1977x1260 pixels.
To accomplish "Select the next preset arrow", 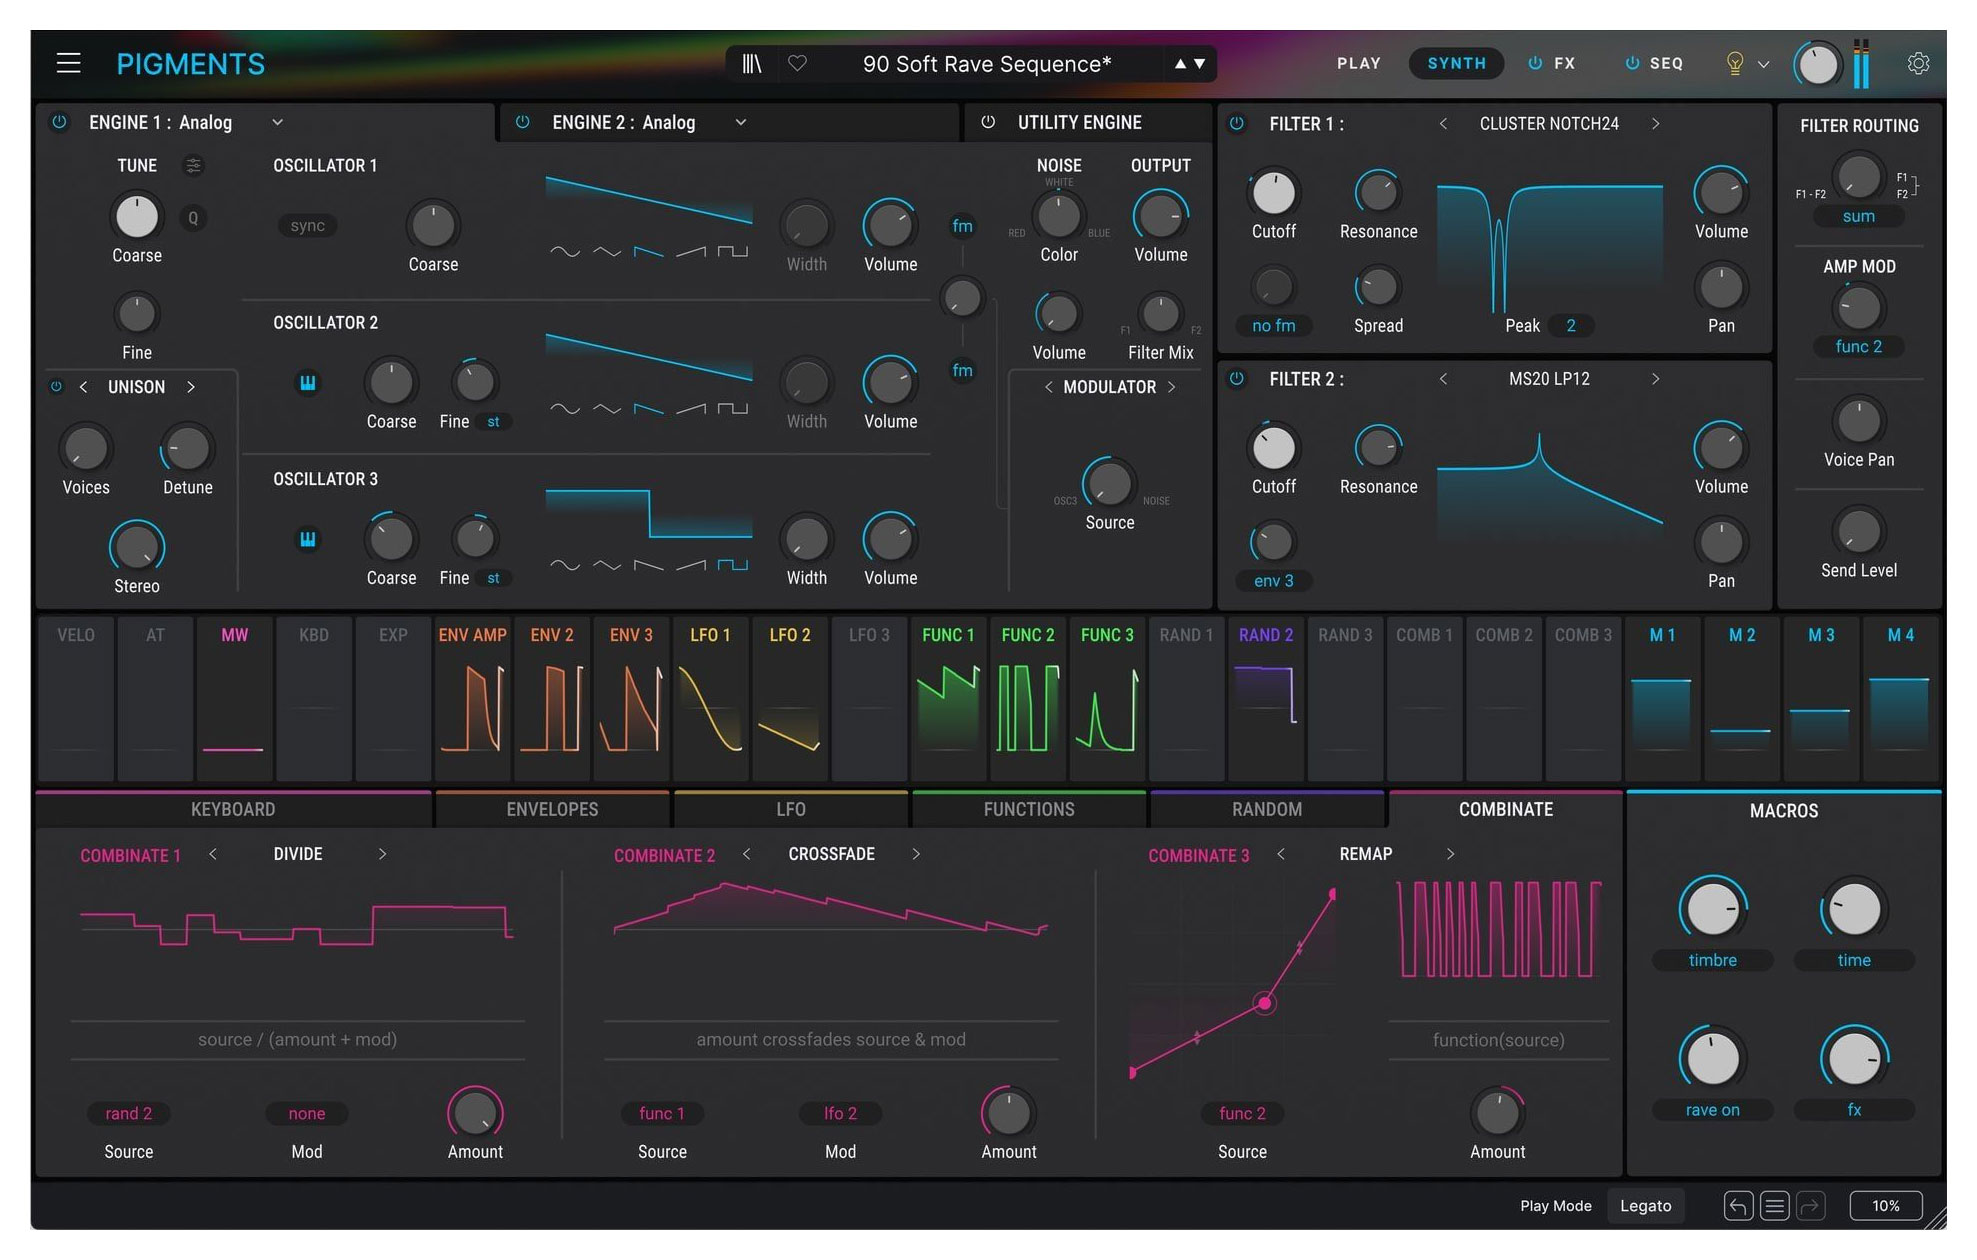I will (x=1199, y=64).
